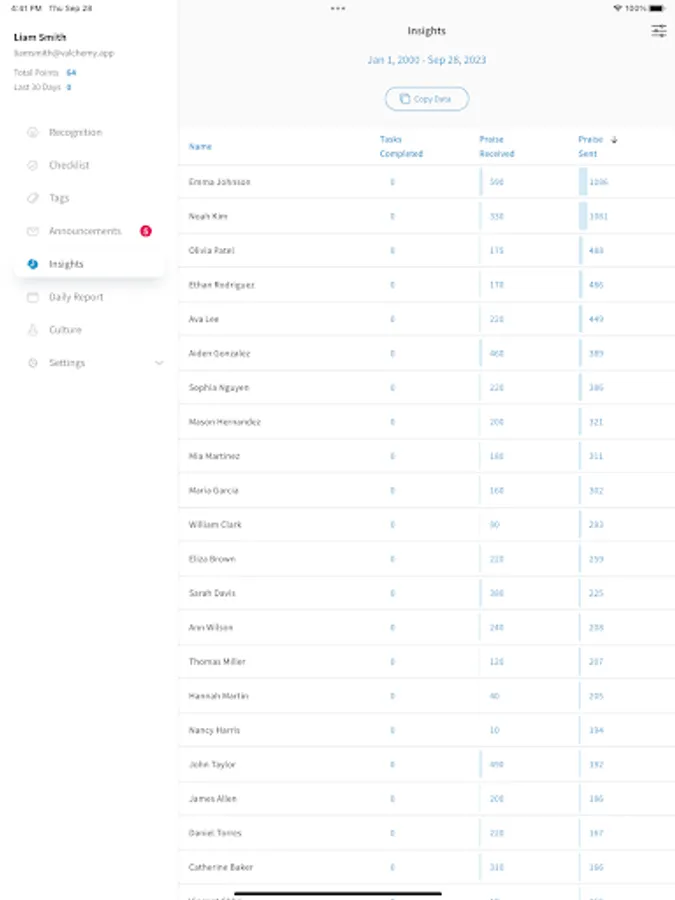Sort table by Name column
675x900 pixels.
tap(200, 147)
